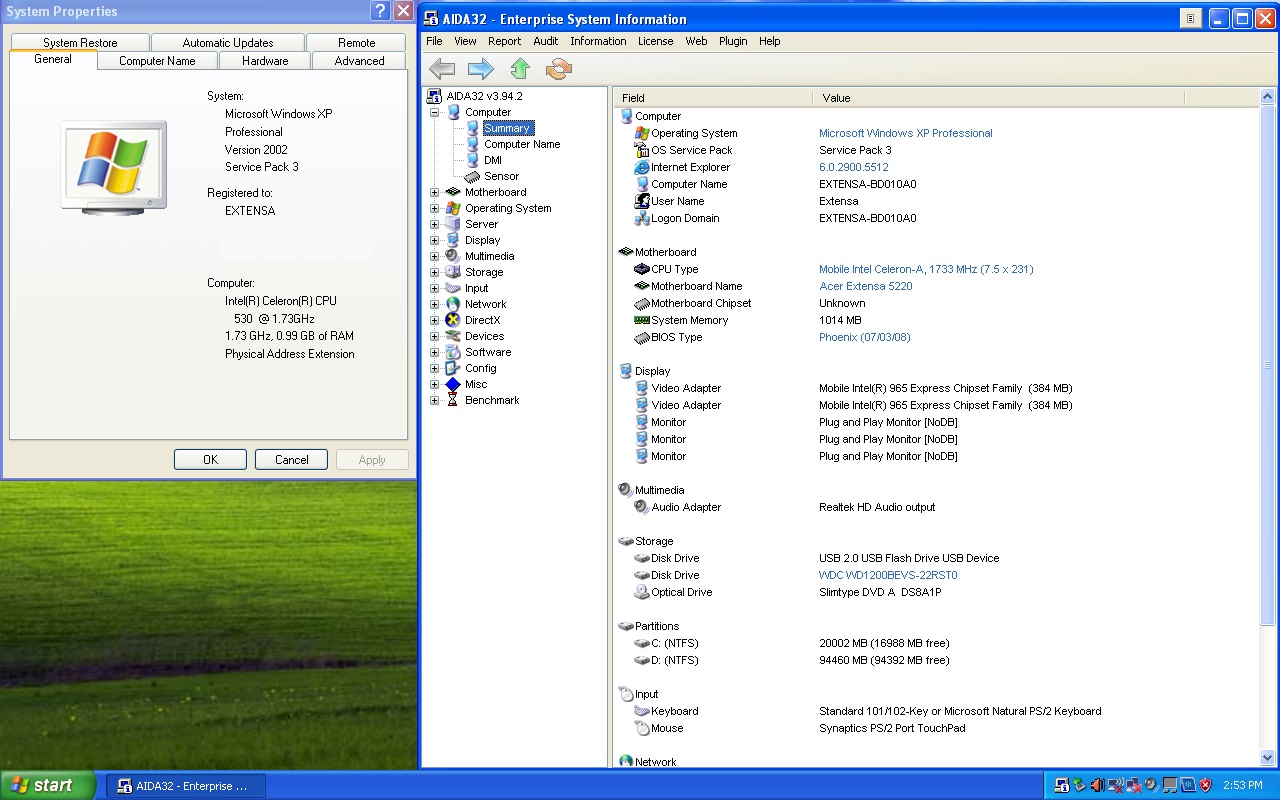Screen dimensions: 1280x800
Task: Expand the Config tree node
Action: 435,368
